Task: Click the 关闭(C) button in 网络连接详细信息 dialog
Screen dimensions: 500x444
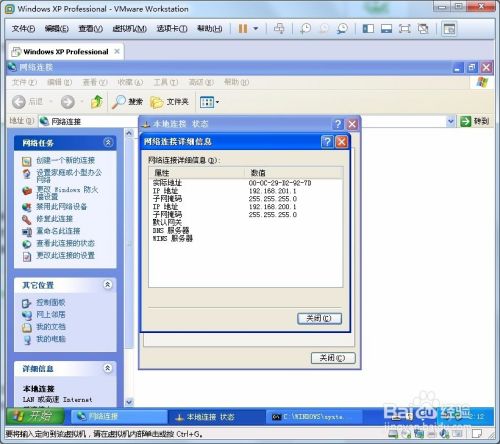Action: pyautogui.click(x=319, y=318)
